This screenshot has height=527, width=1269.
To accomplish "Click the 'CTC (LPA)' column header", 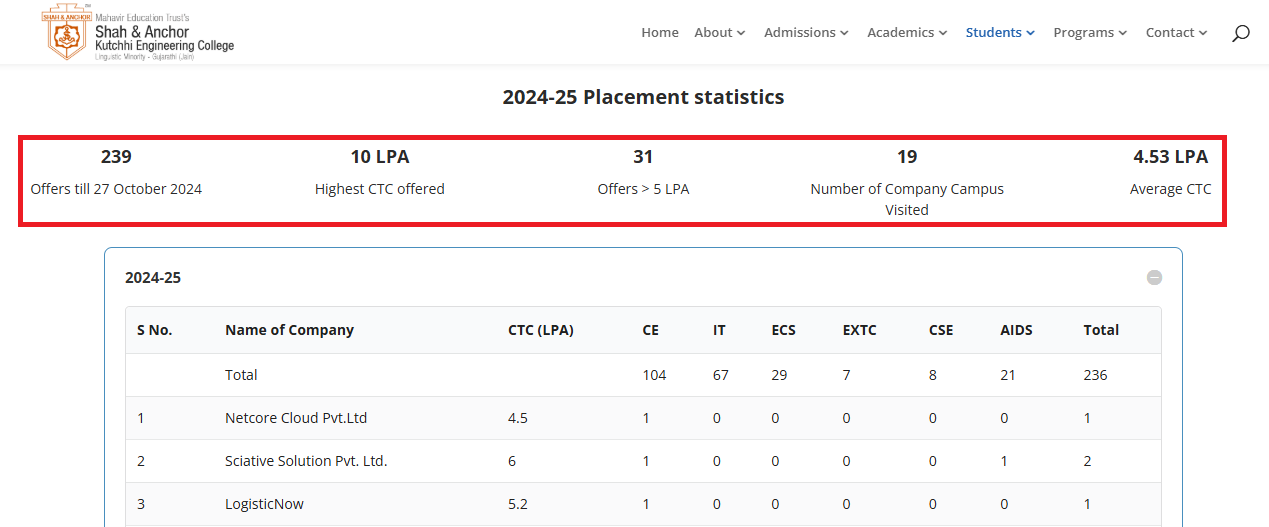I will (x=541, y=330).
